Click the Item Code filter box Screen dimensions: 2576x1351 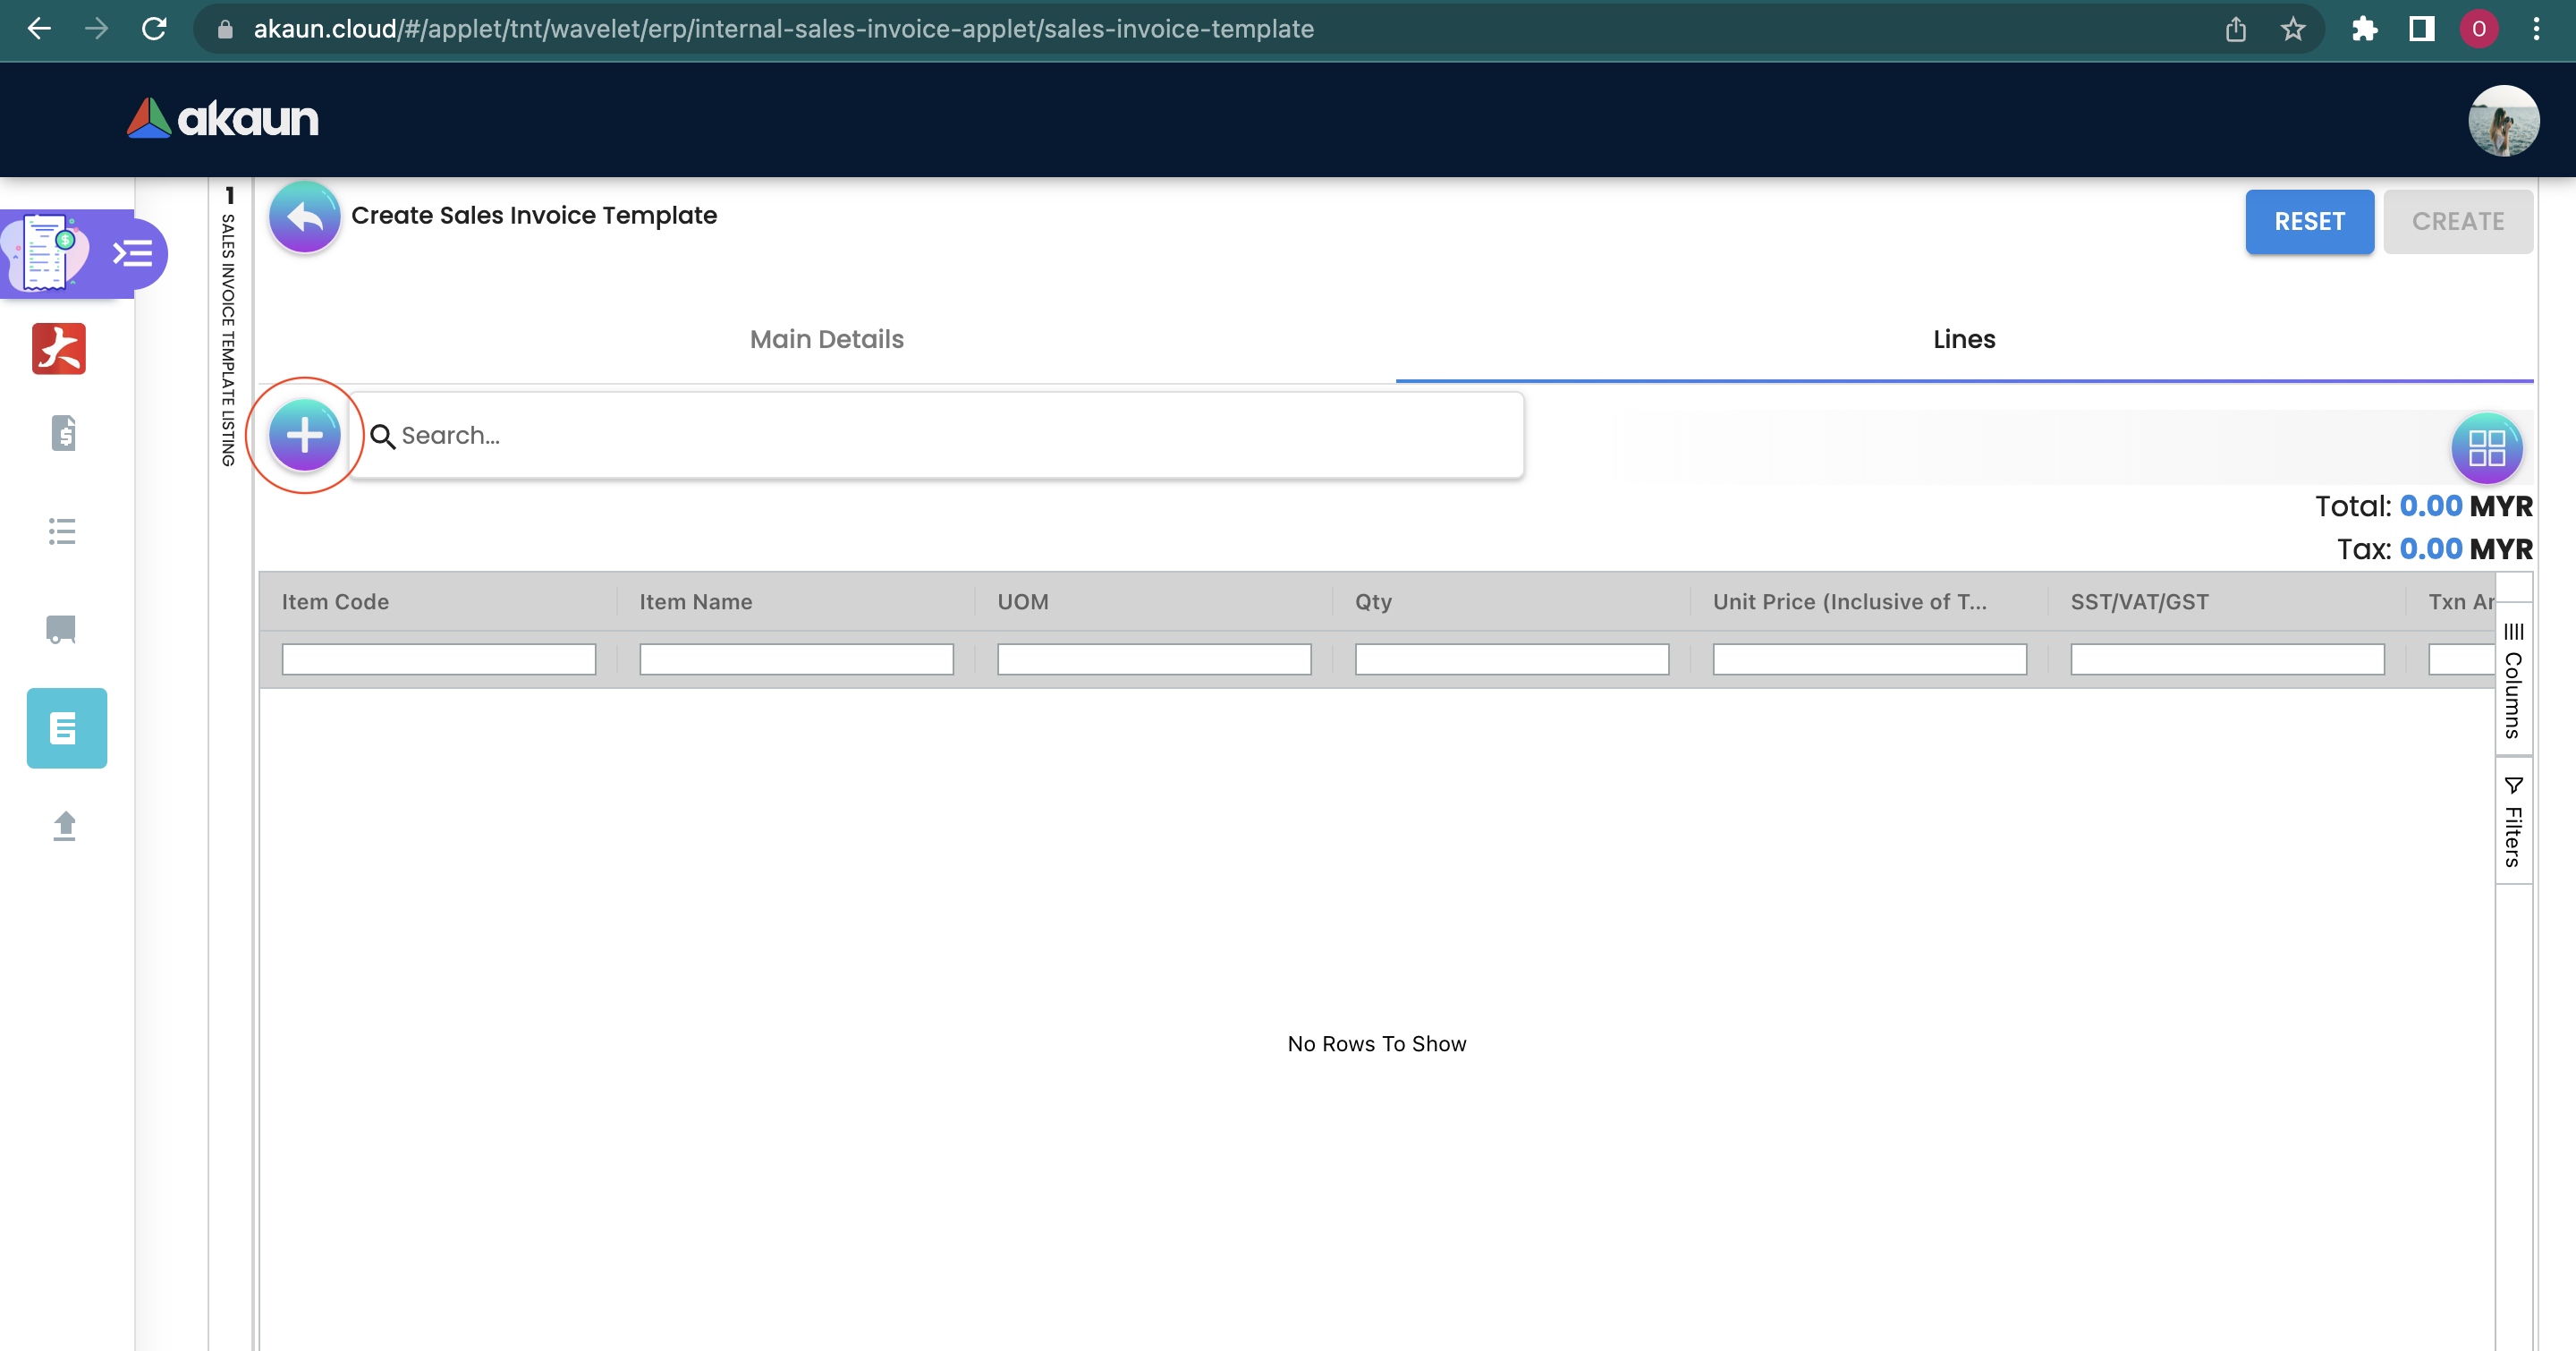438,659
